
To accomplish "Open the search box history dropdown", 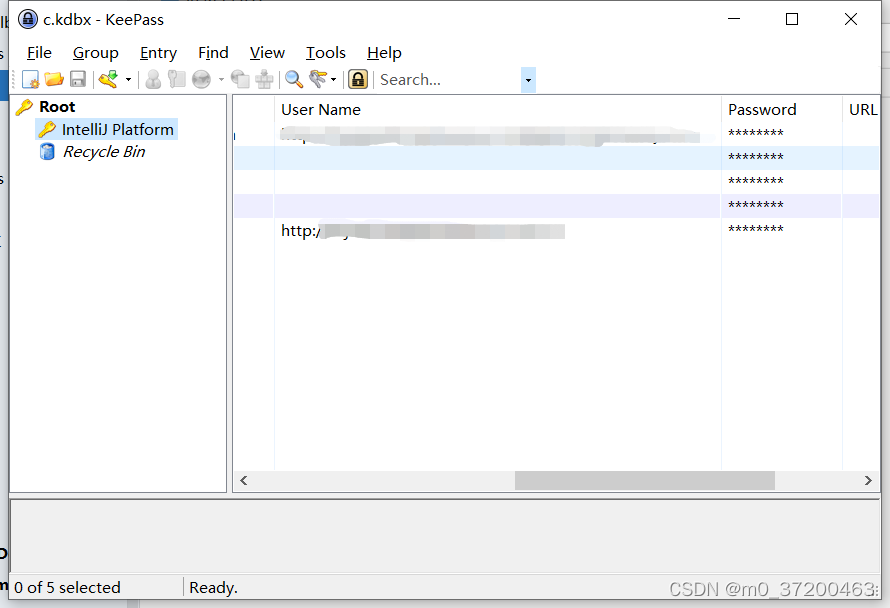I will (528, 80).
